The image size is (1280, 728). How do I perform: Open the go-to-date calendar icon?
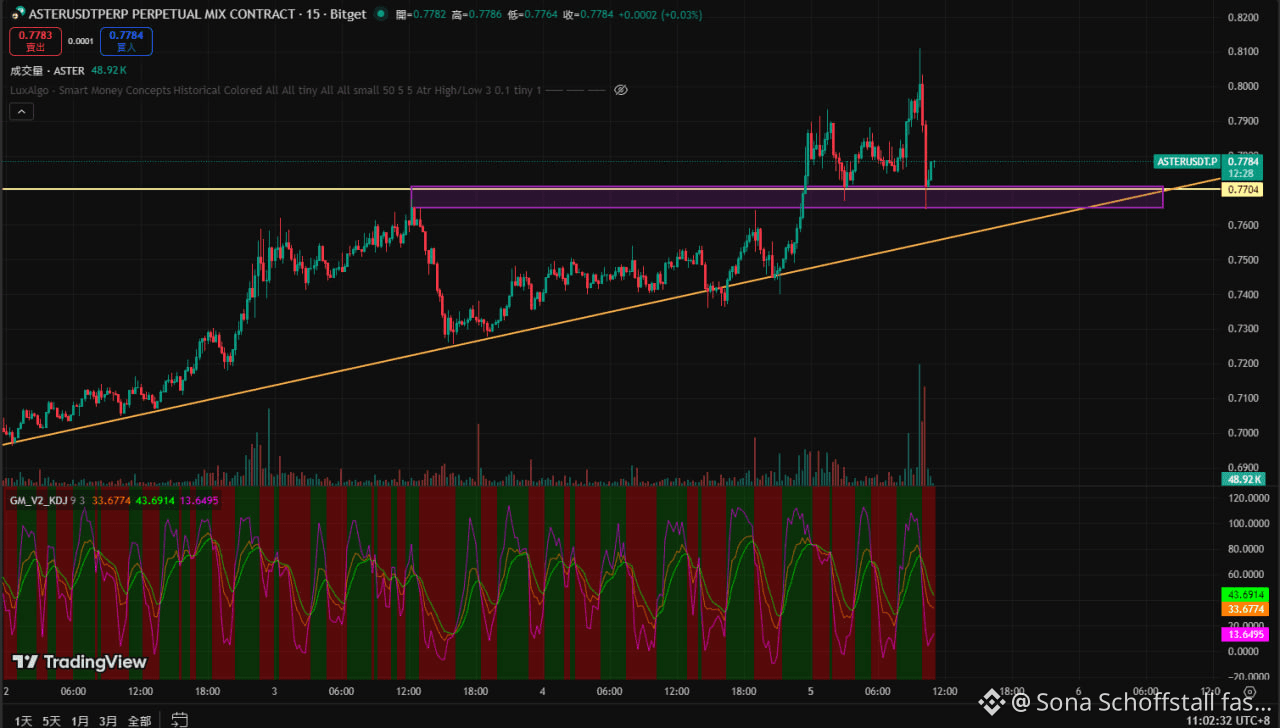pos(180,719)
